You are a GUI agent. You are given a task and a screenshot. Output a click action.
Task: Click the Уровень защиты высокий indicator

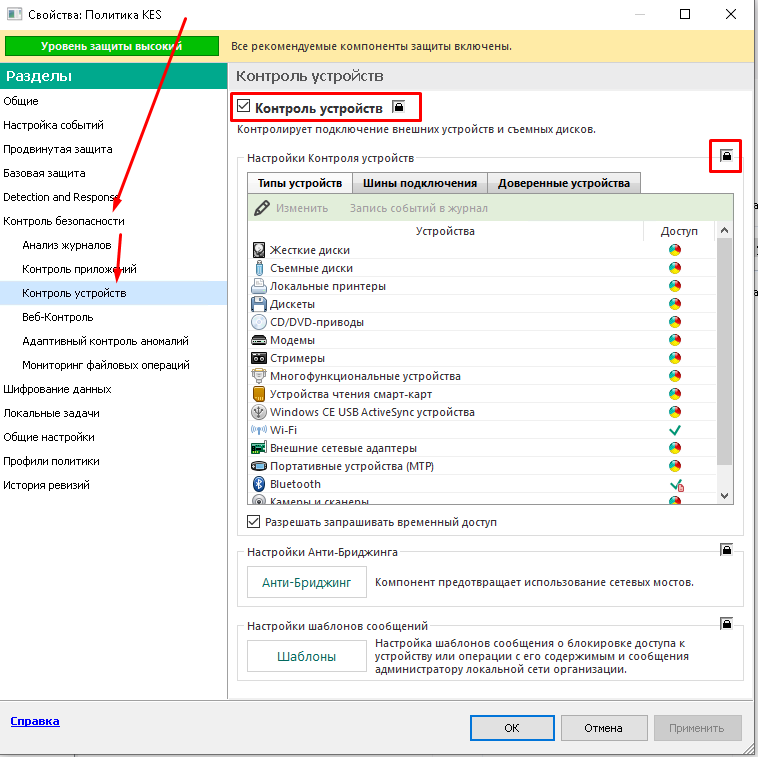tap(112, 46)
